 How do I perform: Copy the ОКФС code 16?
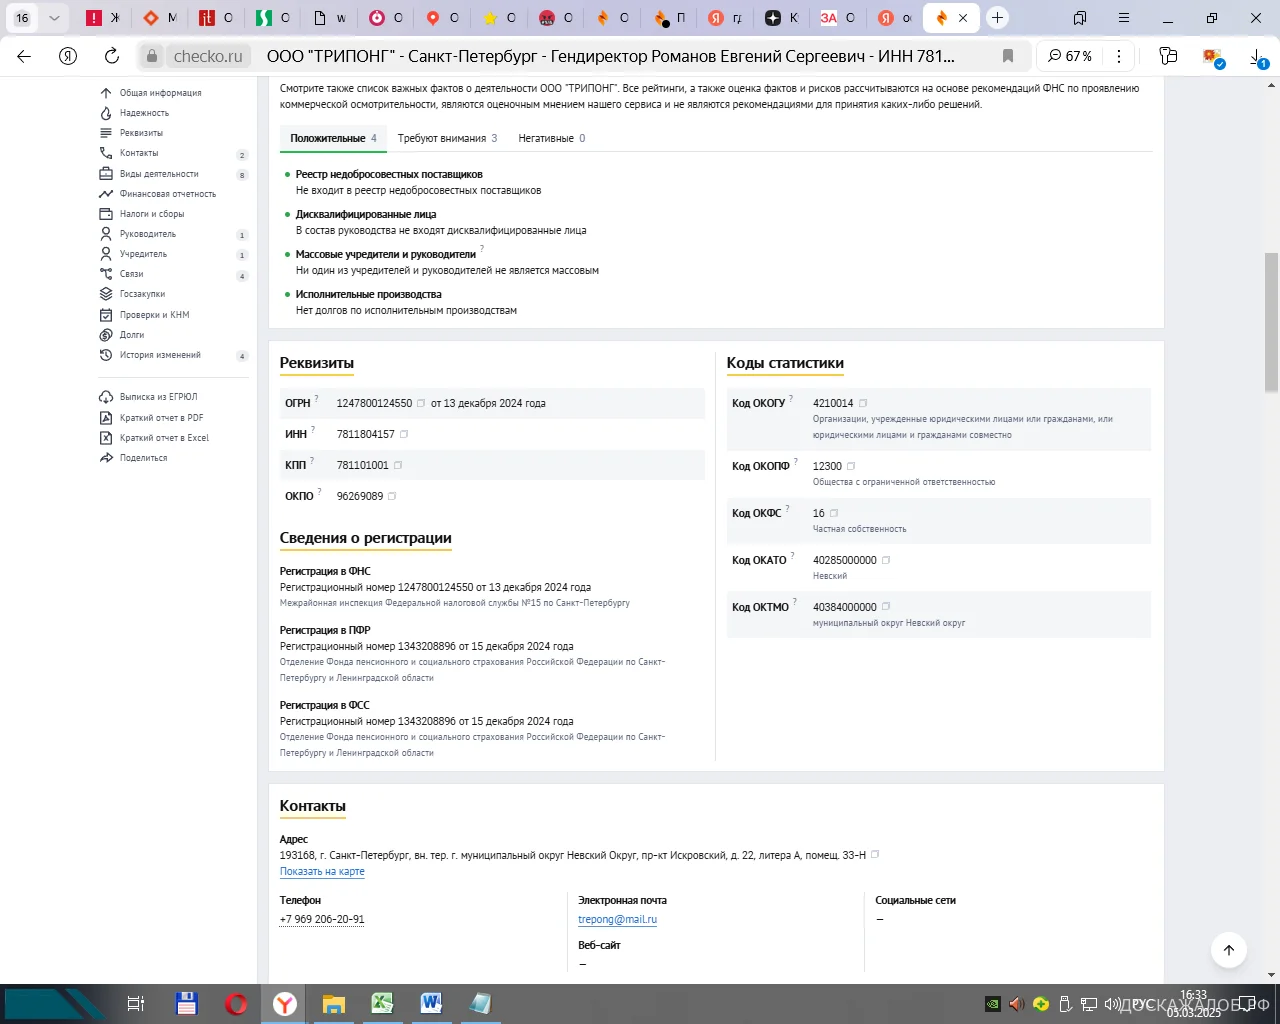(x=834, y=513)
